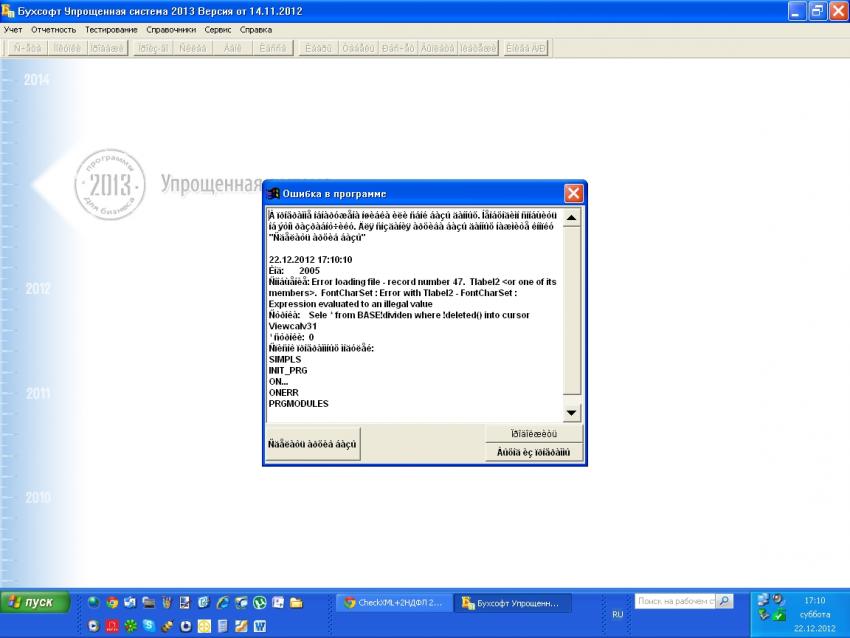This screenshot has height=638, width=850.
Task: Open the Сервис menu
Action: tap(218, 30)
